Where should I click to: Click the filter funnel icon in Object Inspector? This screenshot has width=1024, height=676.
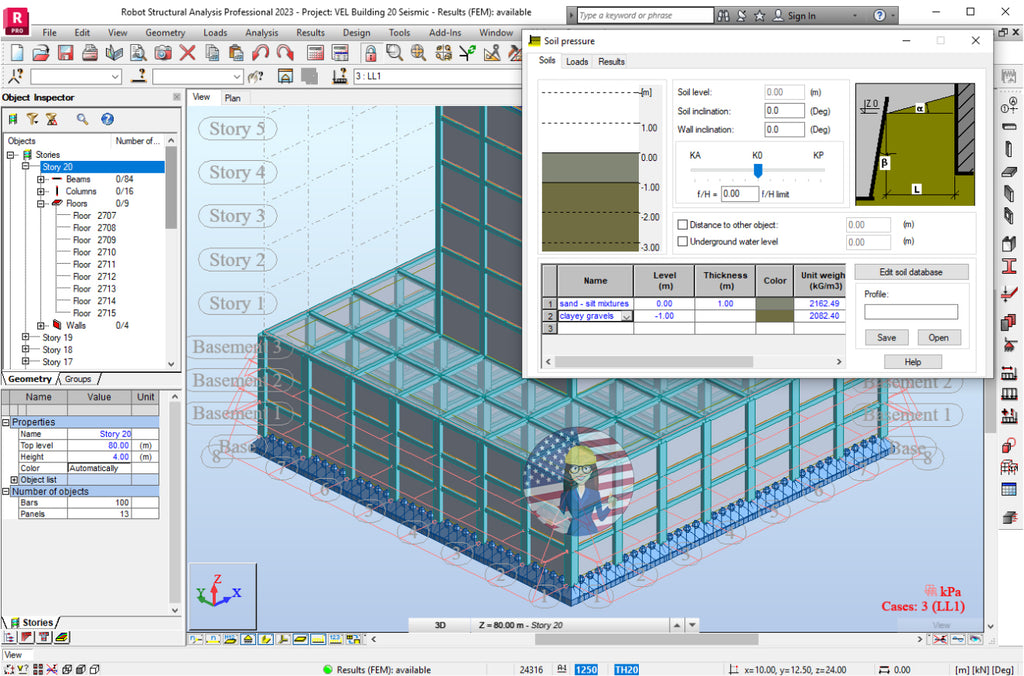[x=33, y=118]
